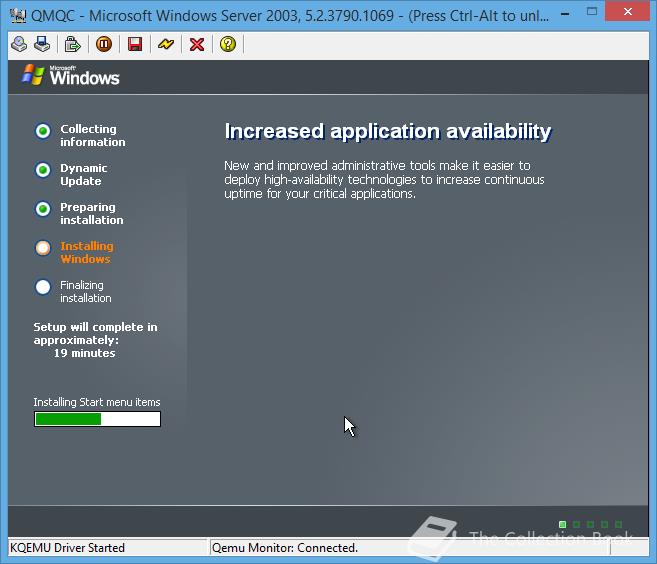This screenshot has height=564, width=657.
Task: Click the 'Qemu Monitor: Connected.' status entry
Action: tap(285, 548)
